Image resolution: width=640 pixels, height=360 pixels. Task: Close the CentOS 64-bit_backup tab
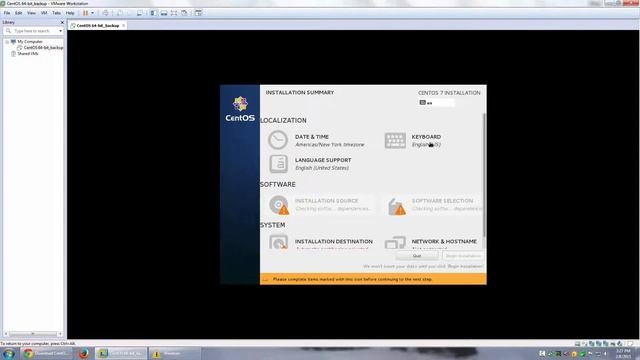point(123,25)
